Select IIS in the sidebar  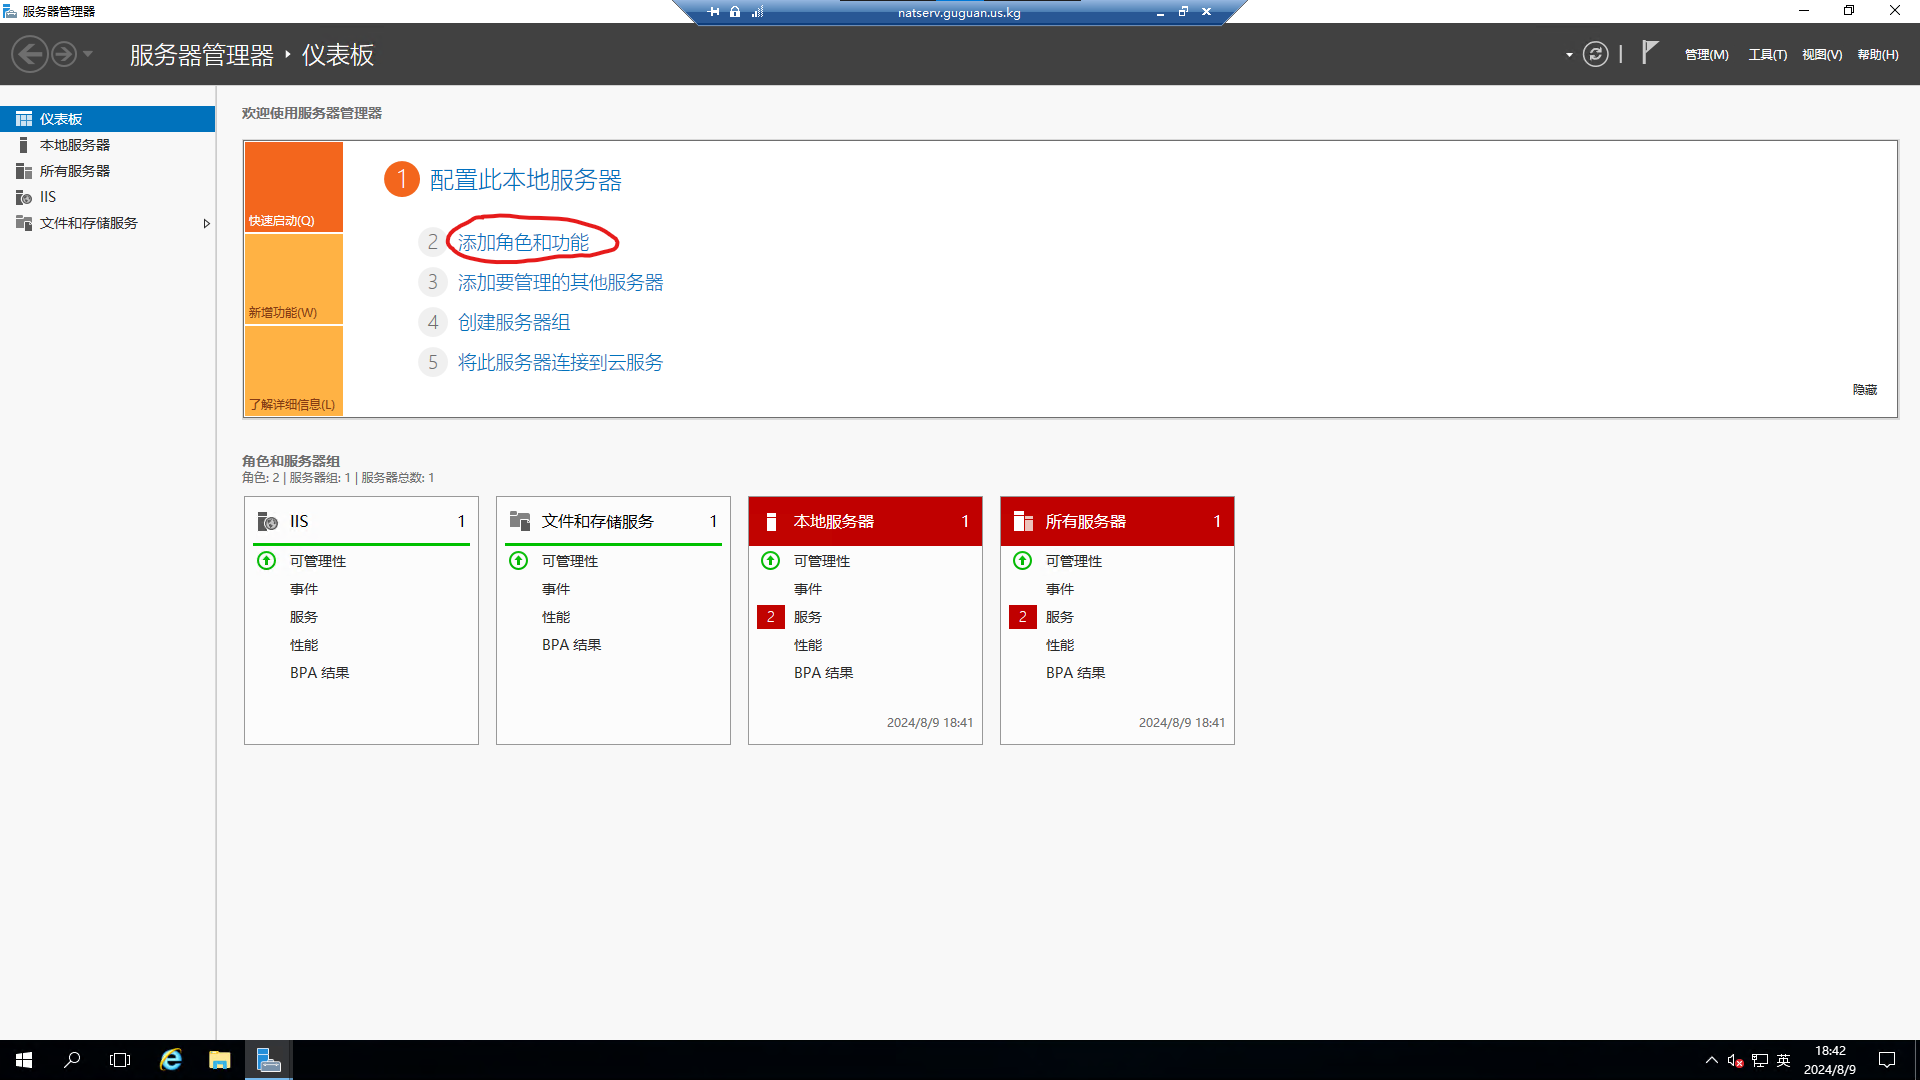[x=108, y=197]
